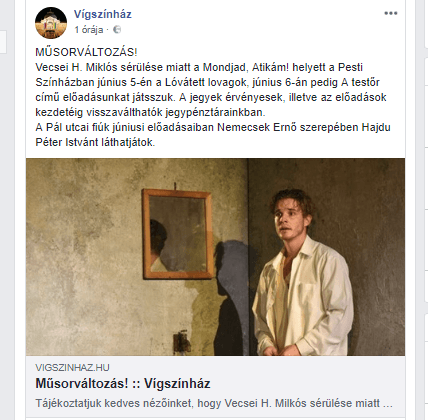The height and width of the screenshot is (420, 428).
Task: Click the 'Tájékoztatjuk kedves nézőinket' preview description
Action: [x=214, y=403]
